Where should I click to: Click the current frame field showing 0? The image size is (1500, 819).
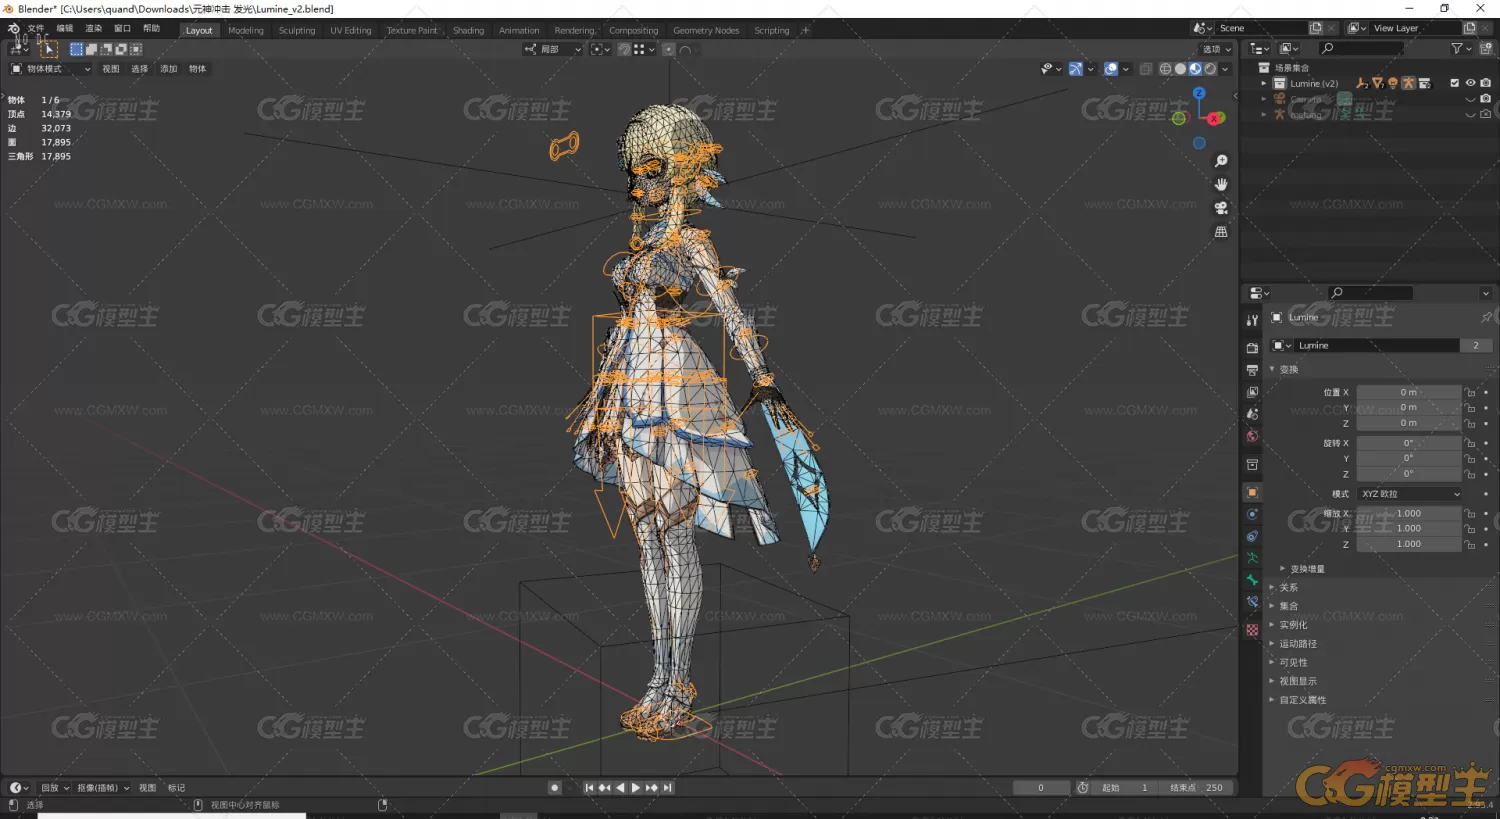pos(1041,788)
